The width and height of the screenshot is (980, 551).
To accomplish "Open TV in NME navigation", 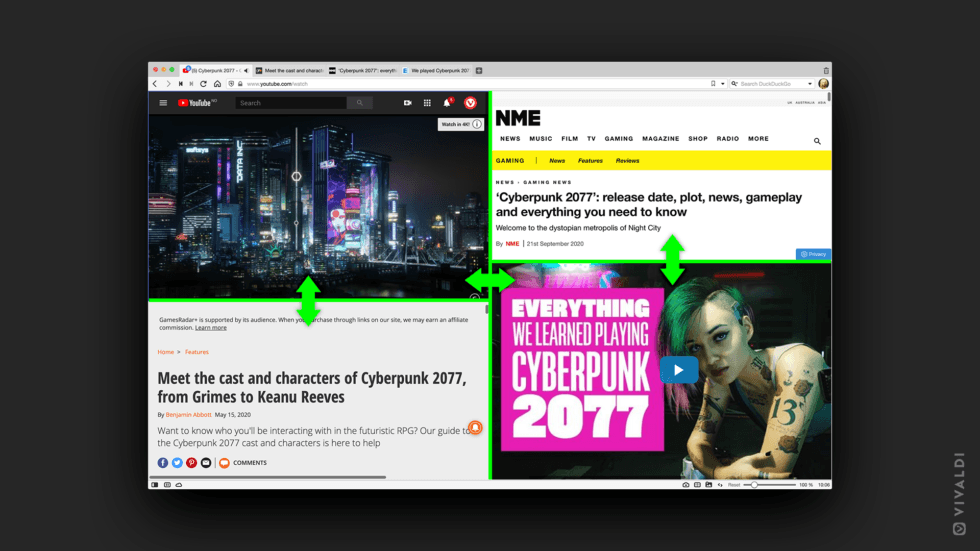I will (x=591, y=139).
